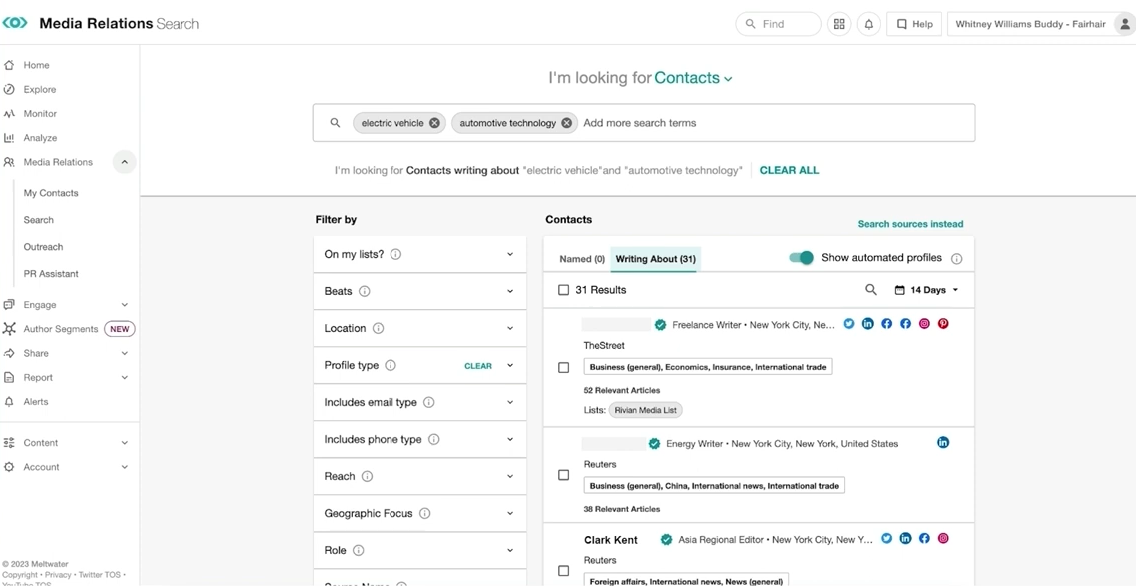Check the 31 Results select-all checkbox

(x=563, y=290)
